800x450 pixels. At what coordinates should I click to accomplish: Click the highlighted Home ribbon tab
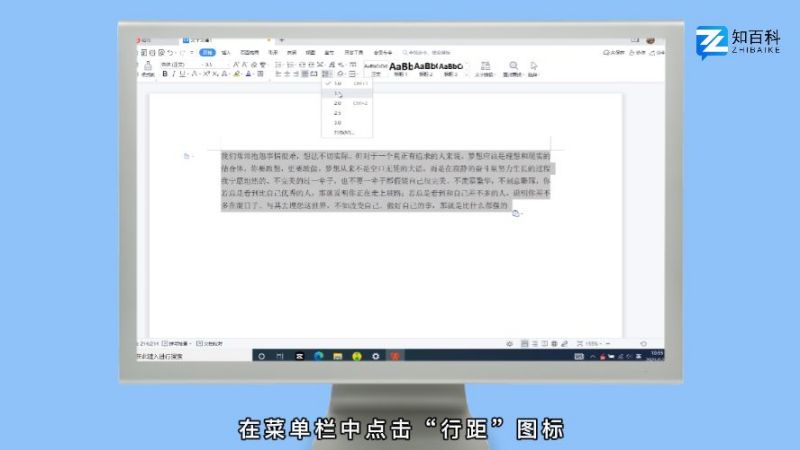point(207,52)
